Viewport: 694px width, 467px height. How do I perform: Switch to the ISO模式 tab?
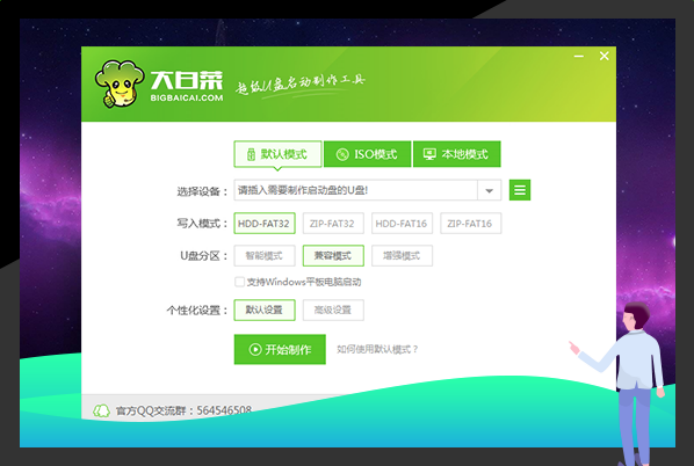[367, 154]
